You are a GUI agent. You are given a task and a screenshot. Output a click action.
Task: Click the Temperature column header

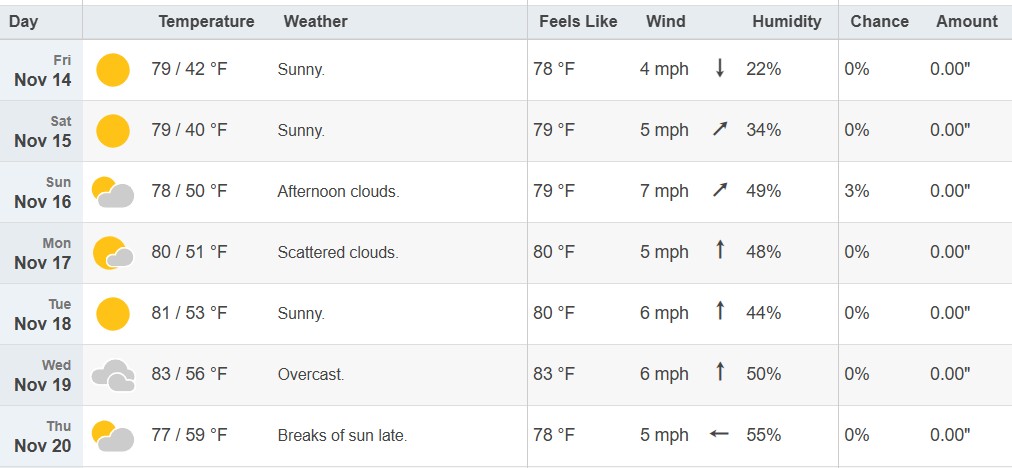[x=206, y=21]
